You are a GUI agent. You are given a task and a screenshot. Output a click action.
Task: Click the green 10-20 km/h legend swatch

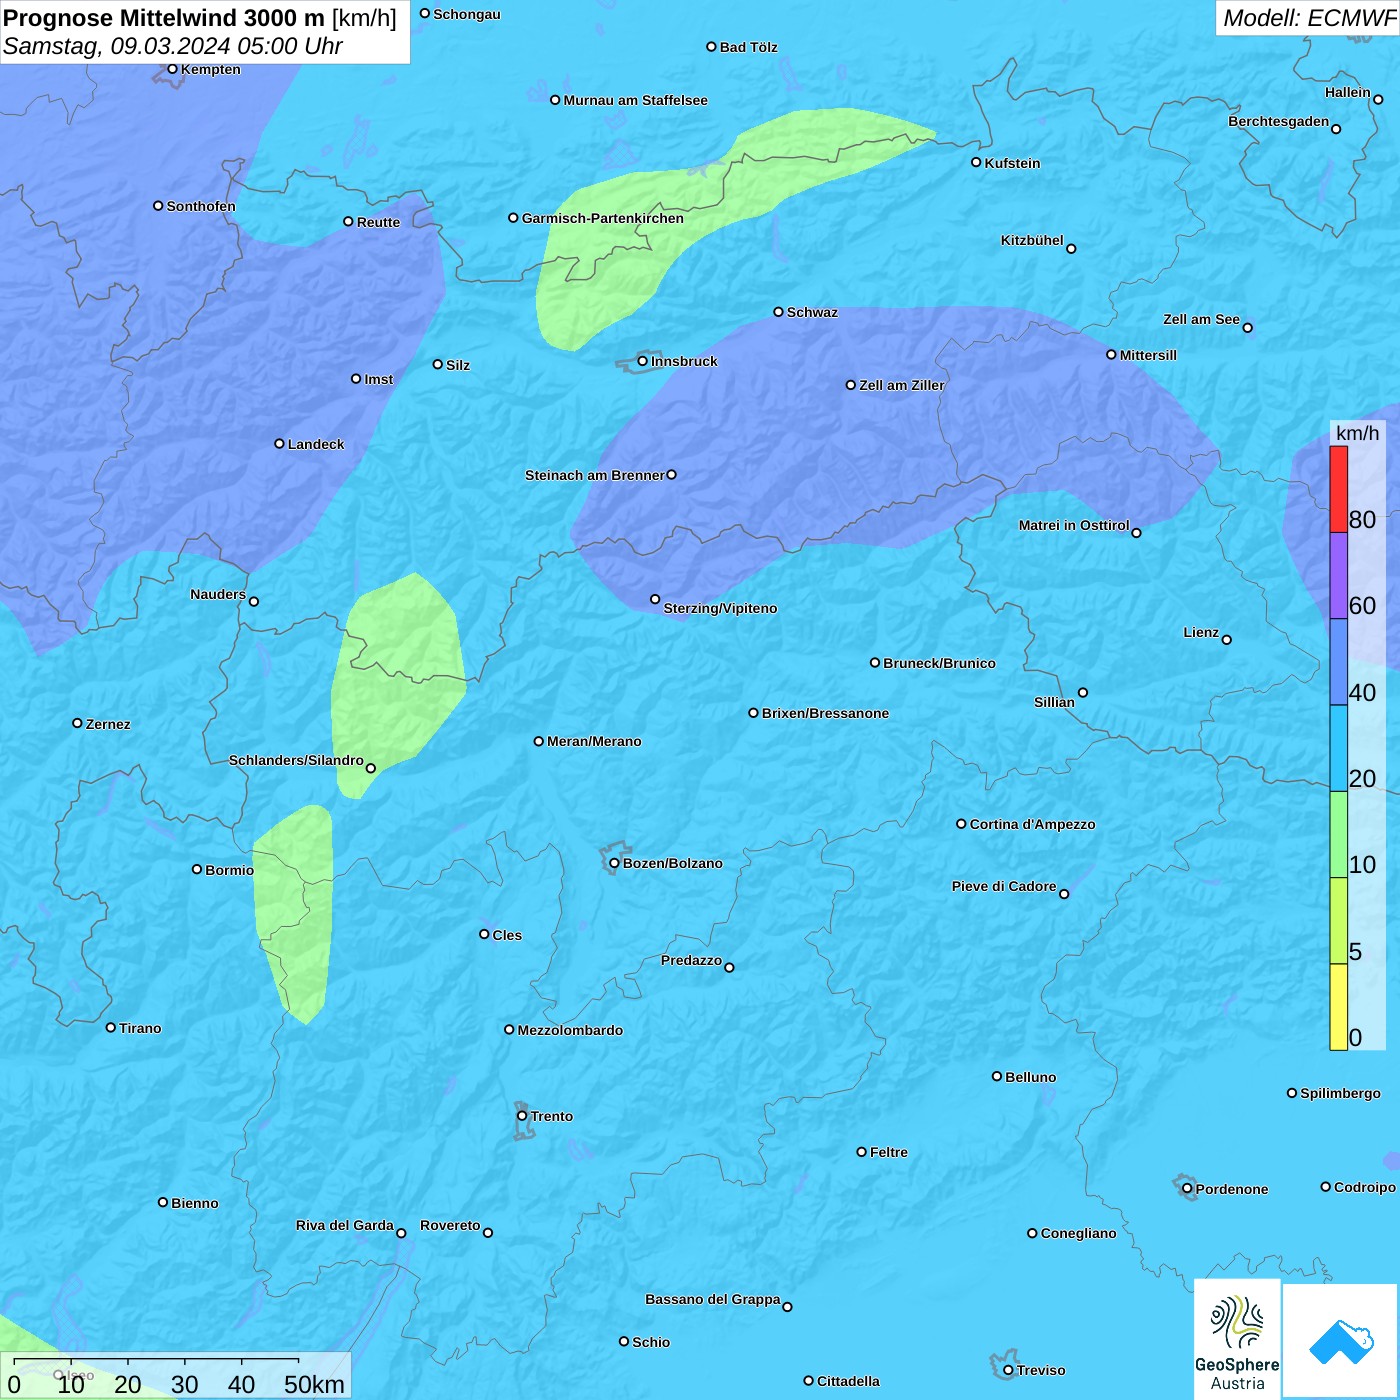[1338, 835]
